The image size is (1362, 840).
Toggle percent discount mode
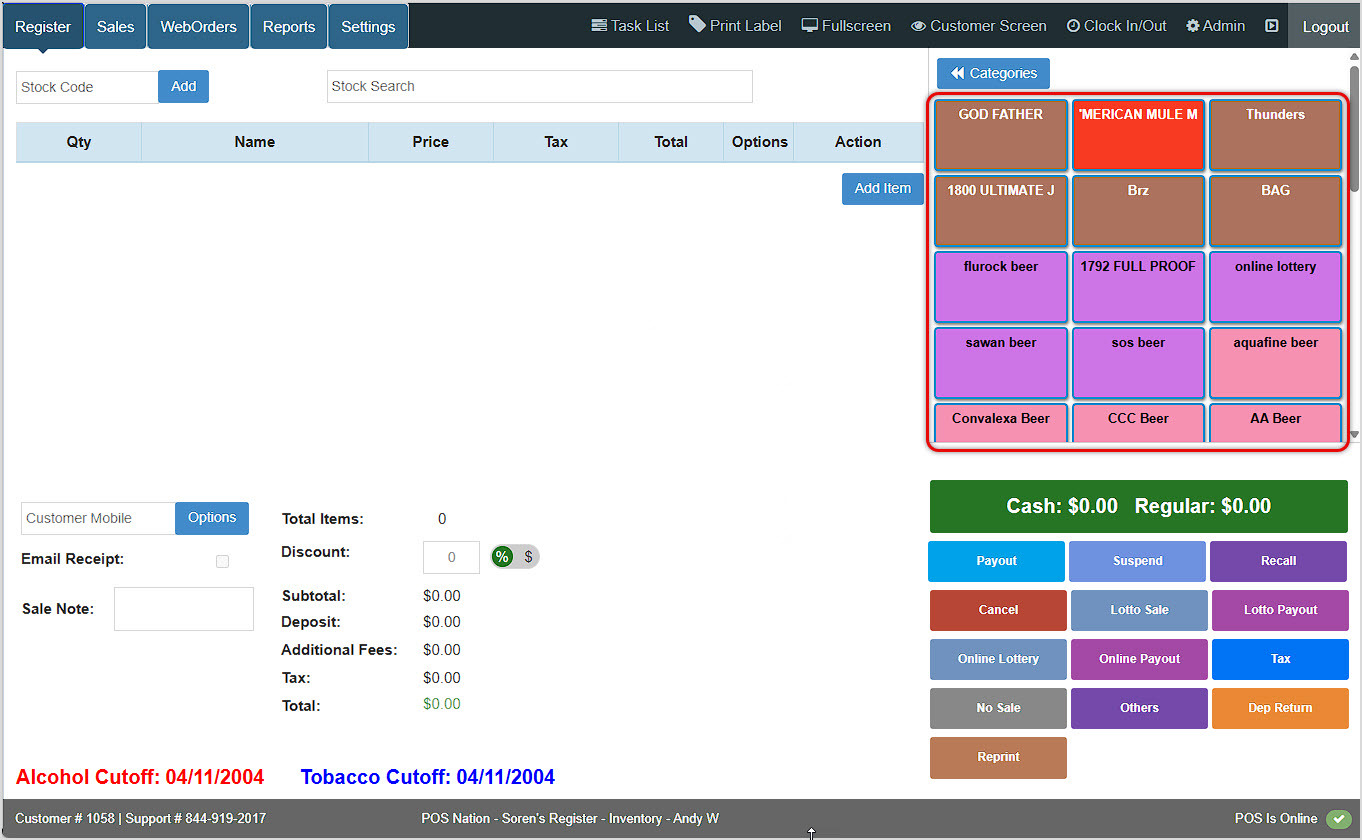click(501, 556)
